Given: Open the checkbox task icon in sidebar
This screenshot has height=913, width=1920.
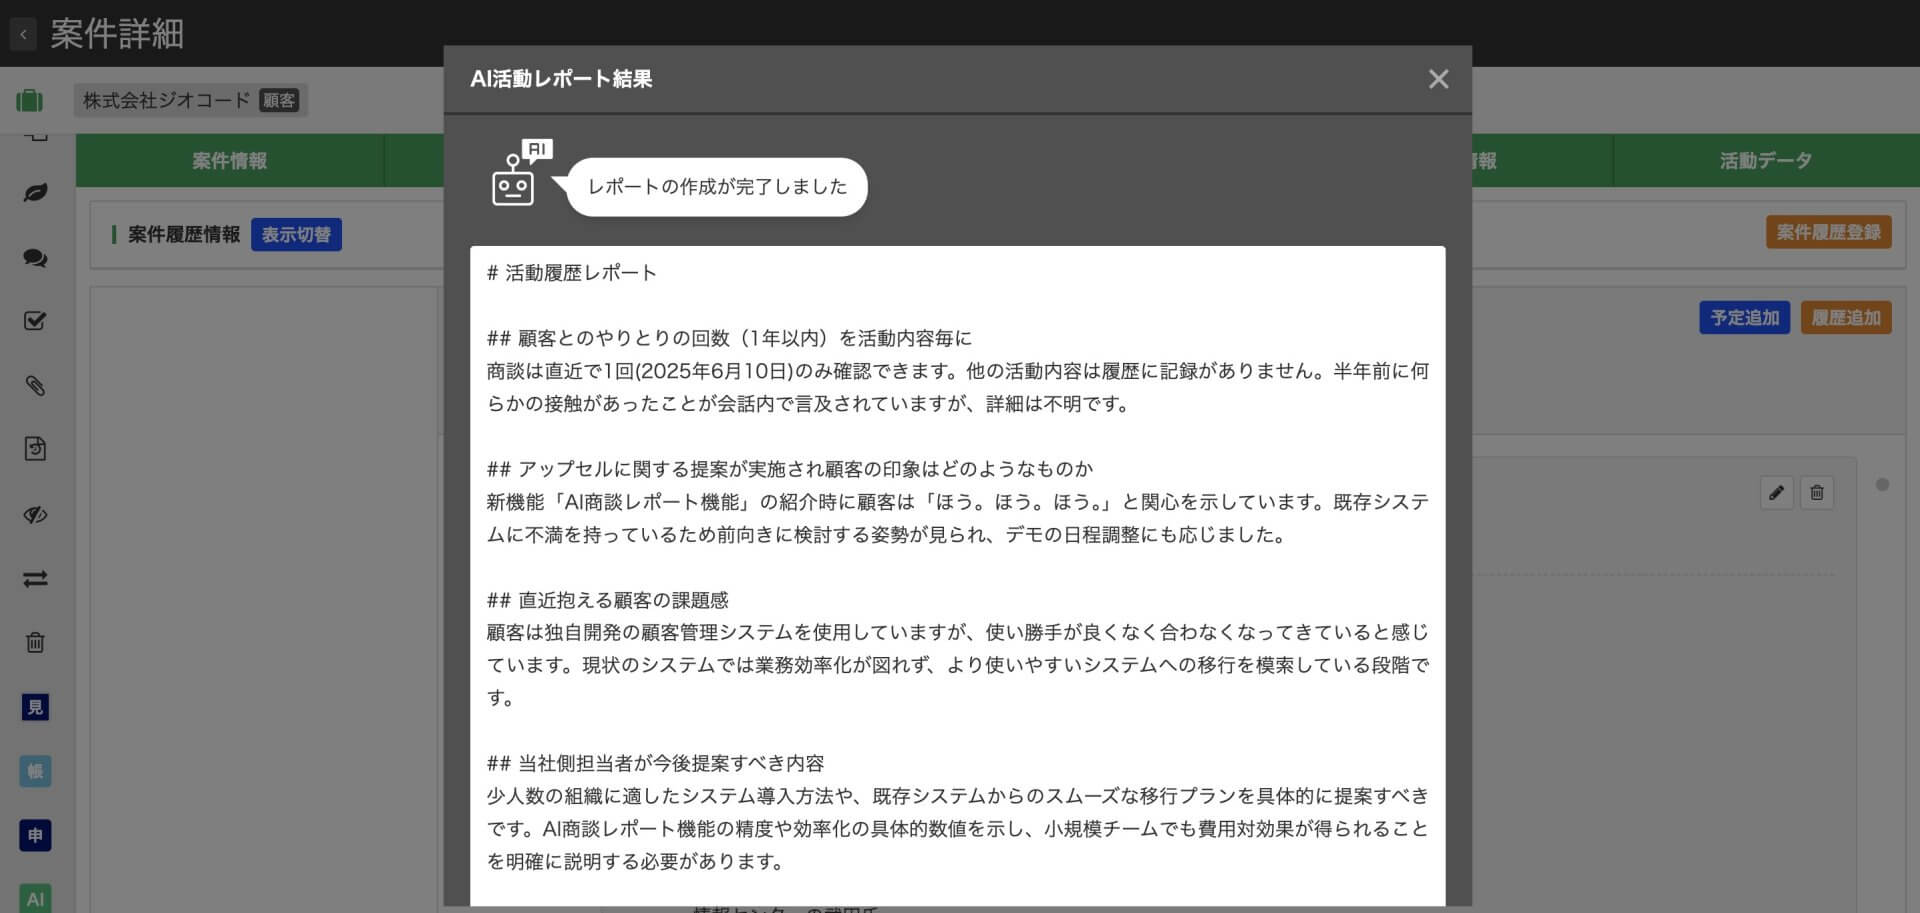Looking at the screenshot, I should (35, 321).
